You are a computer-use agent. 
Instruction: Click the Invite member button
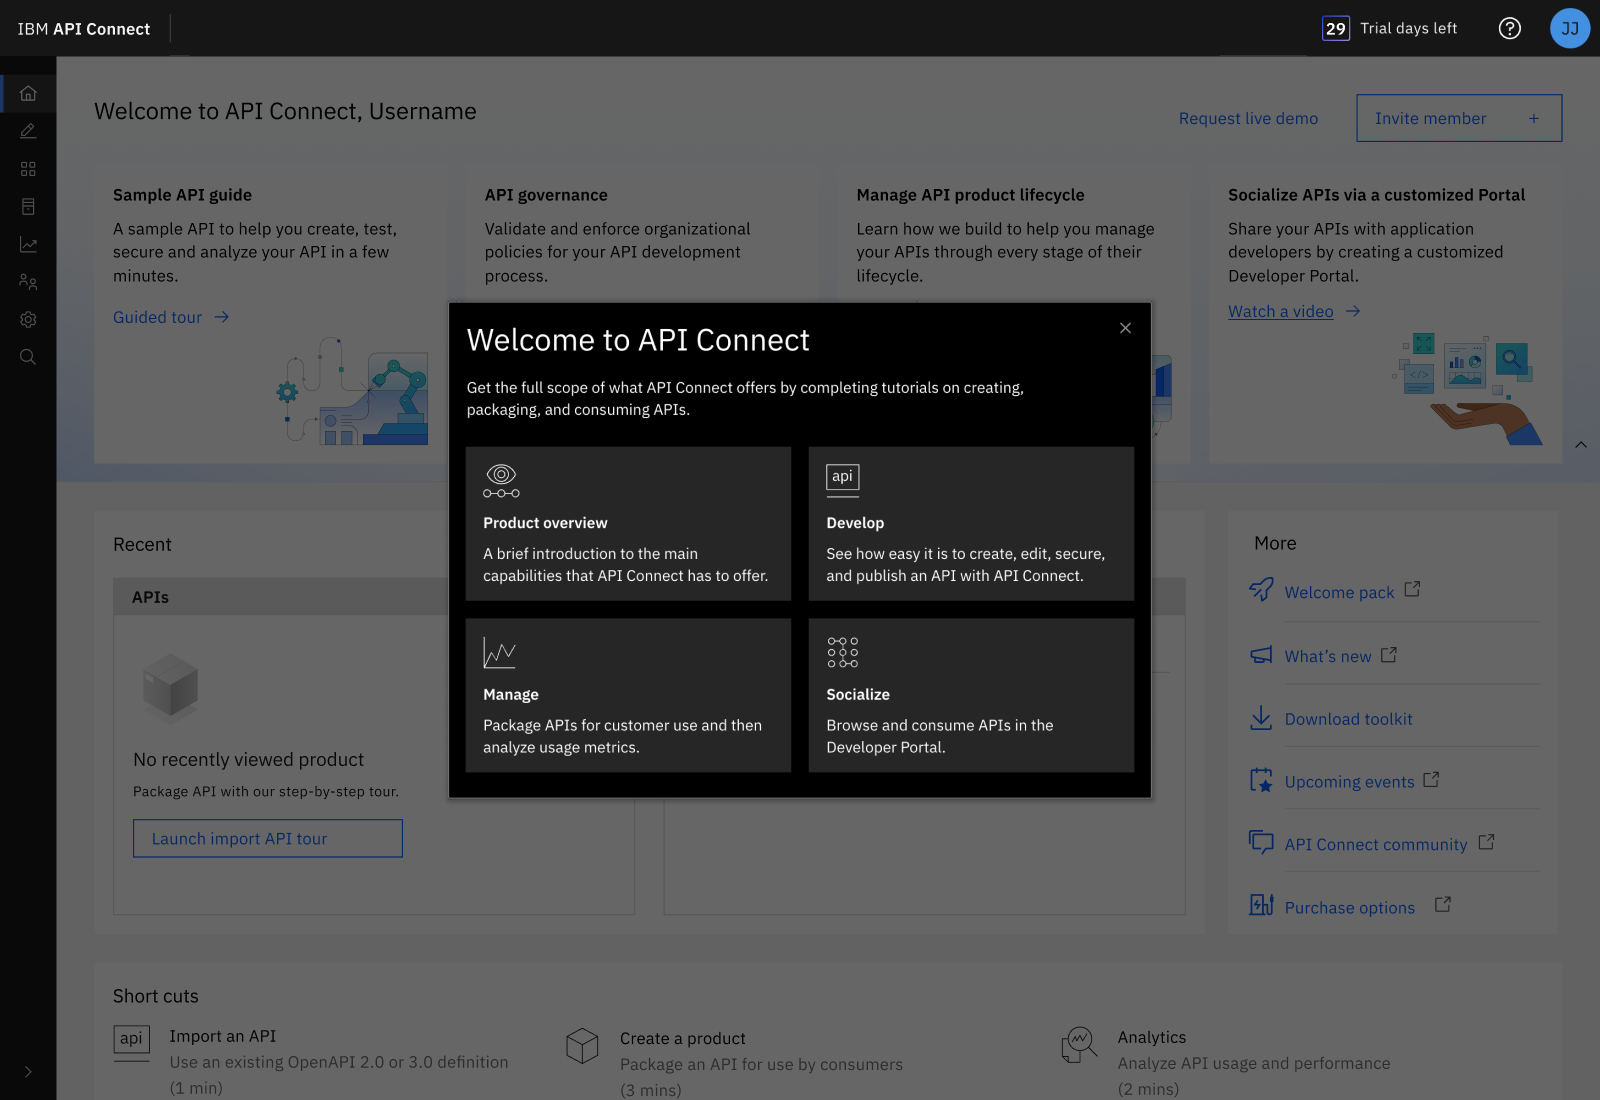(1459, 118)
